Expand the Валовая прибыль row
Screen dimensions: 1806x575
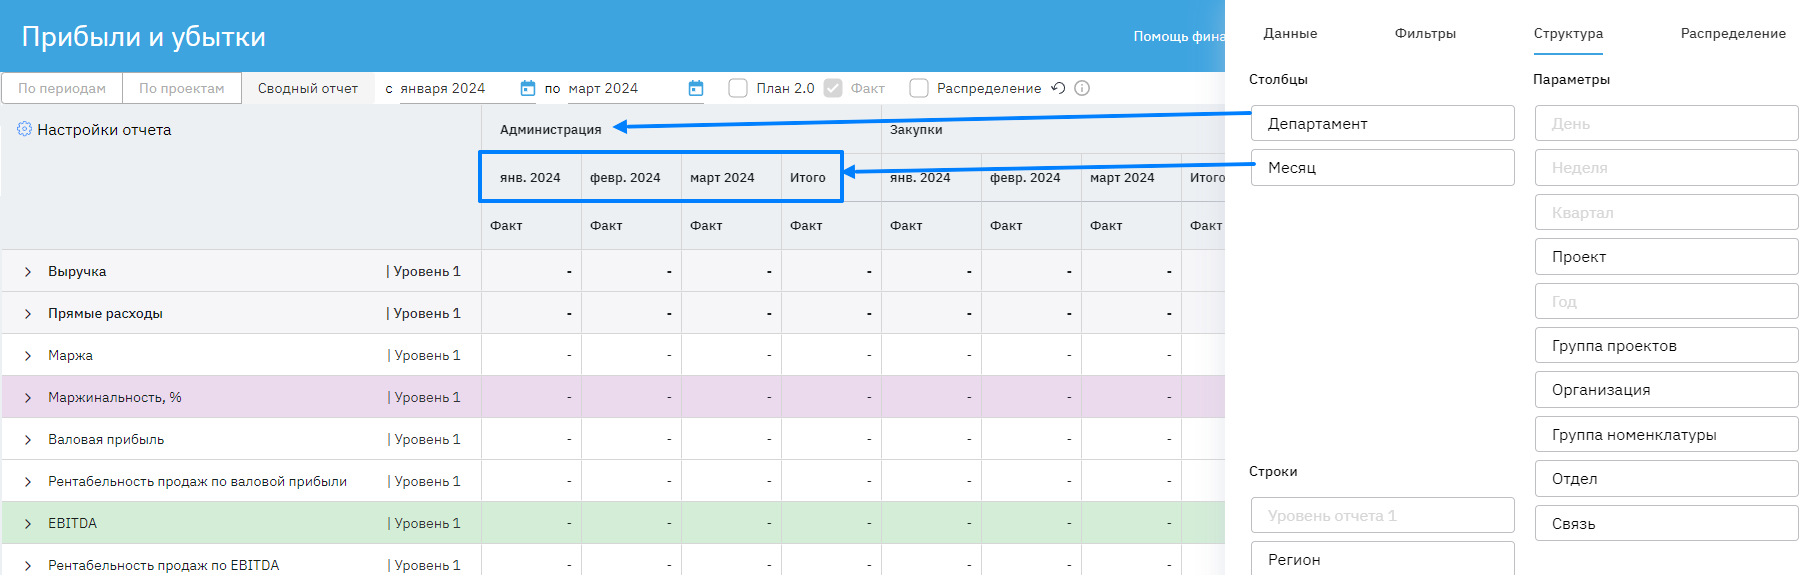28,440
